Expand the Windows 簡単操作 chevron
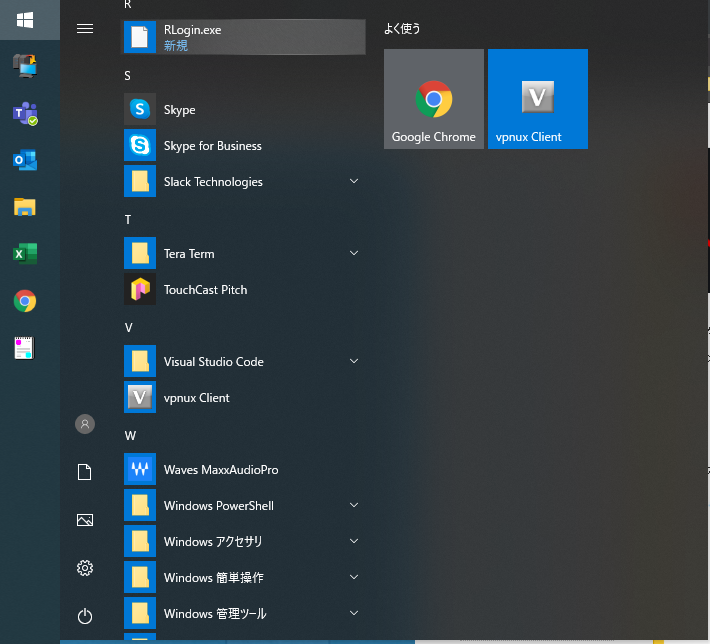Screen dimensions: 710x644 click(x=354, y=577)
